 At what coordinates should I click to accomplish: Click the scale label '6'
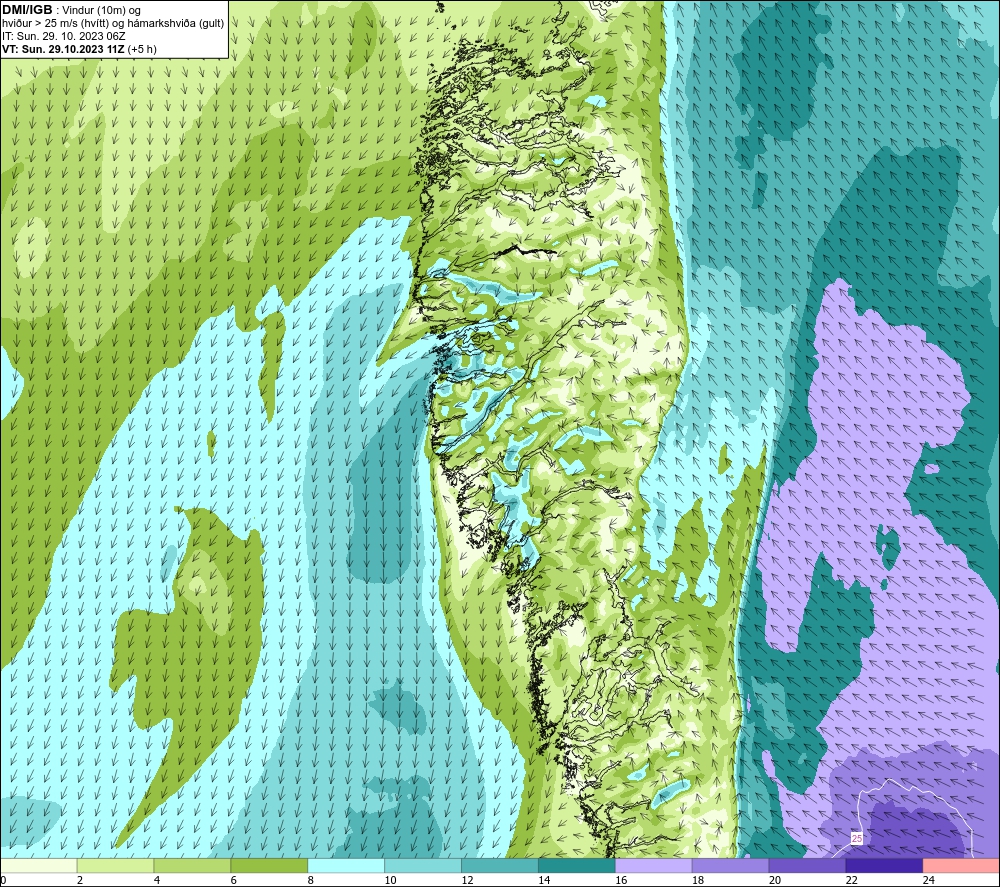pyautogui.click(x=233, y=880)
